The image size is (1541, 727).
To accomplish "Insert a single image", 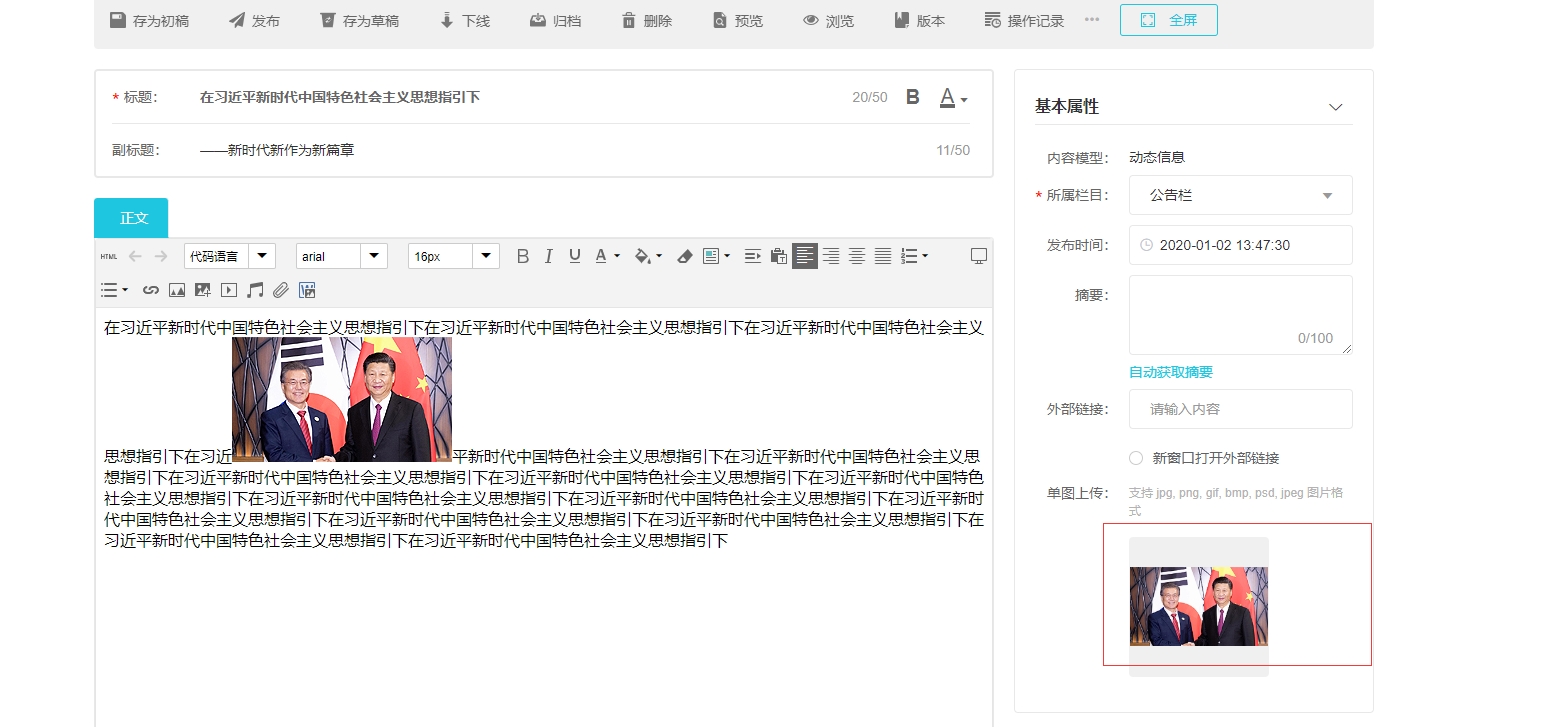I will tap(177, 290).
